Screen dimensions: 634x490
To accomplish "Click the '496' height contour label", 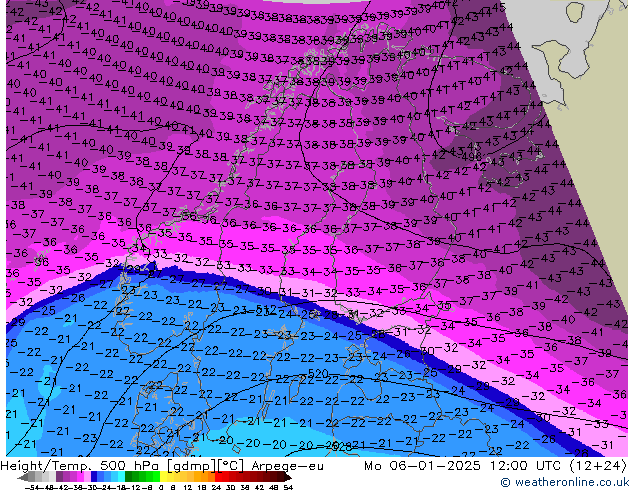I will pyautogui.click(x=472, y=156).
